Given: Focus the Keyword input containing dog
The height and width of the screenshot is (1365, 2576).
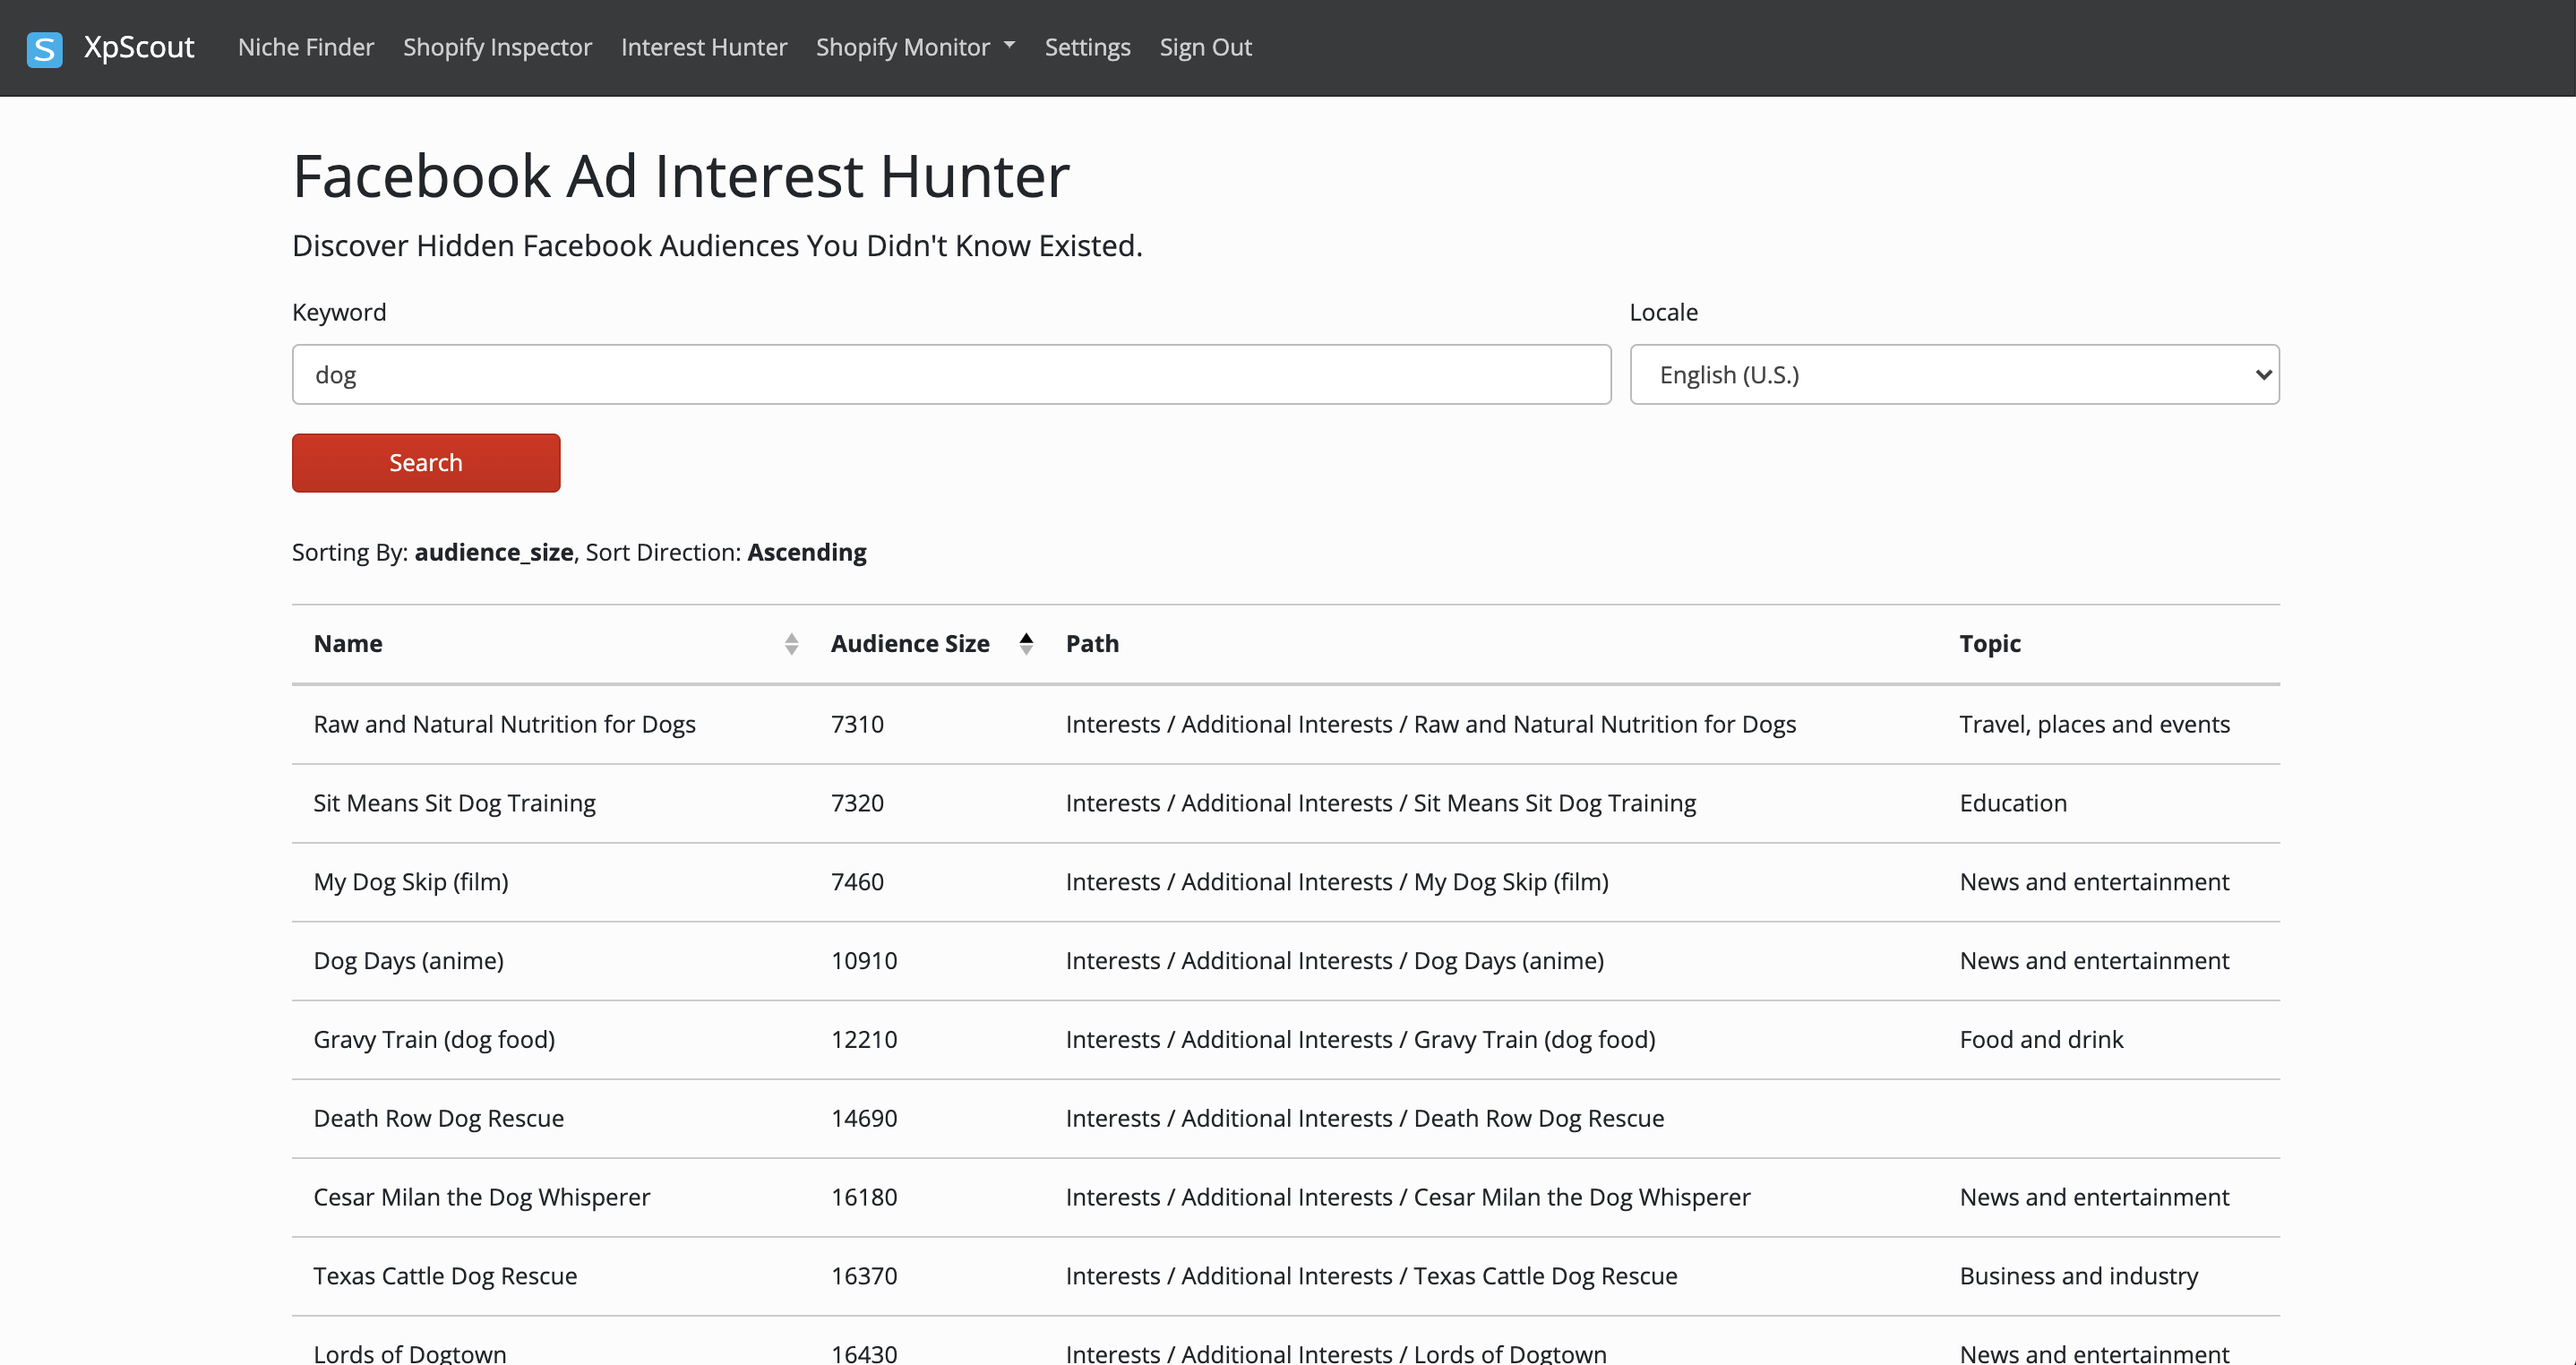Looking at the screenshot, I should coord(951,375).
